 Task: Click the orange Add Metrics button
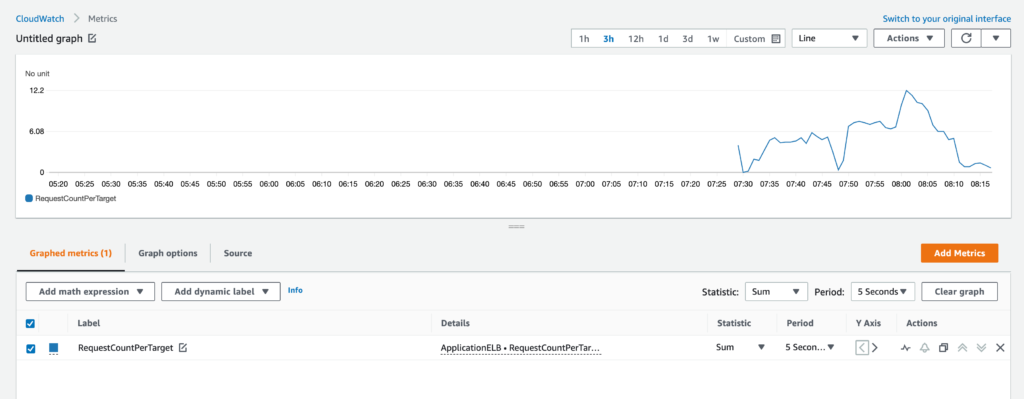[x=959, y=253]
